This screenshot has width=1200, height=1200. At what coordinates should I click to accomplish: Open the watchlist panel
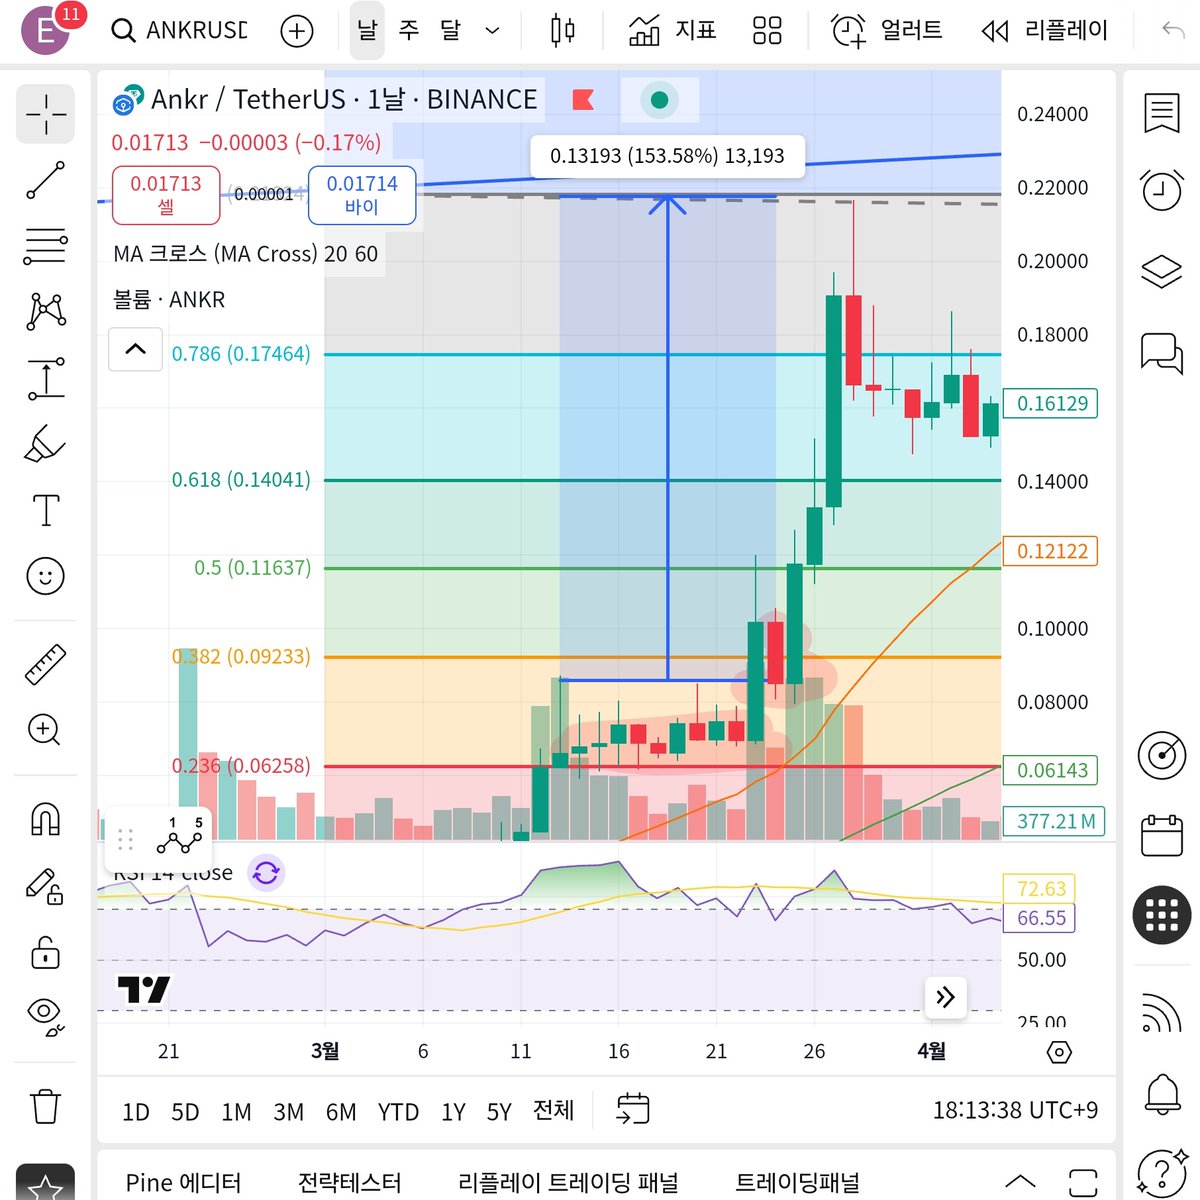pyautogui.click(x=1161, y=114)
